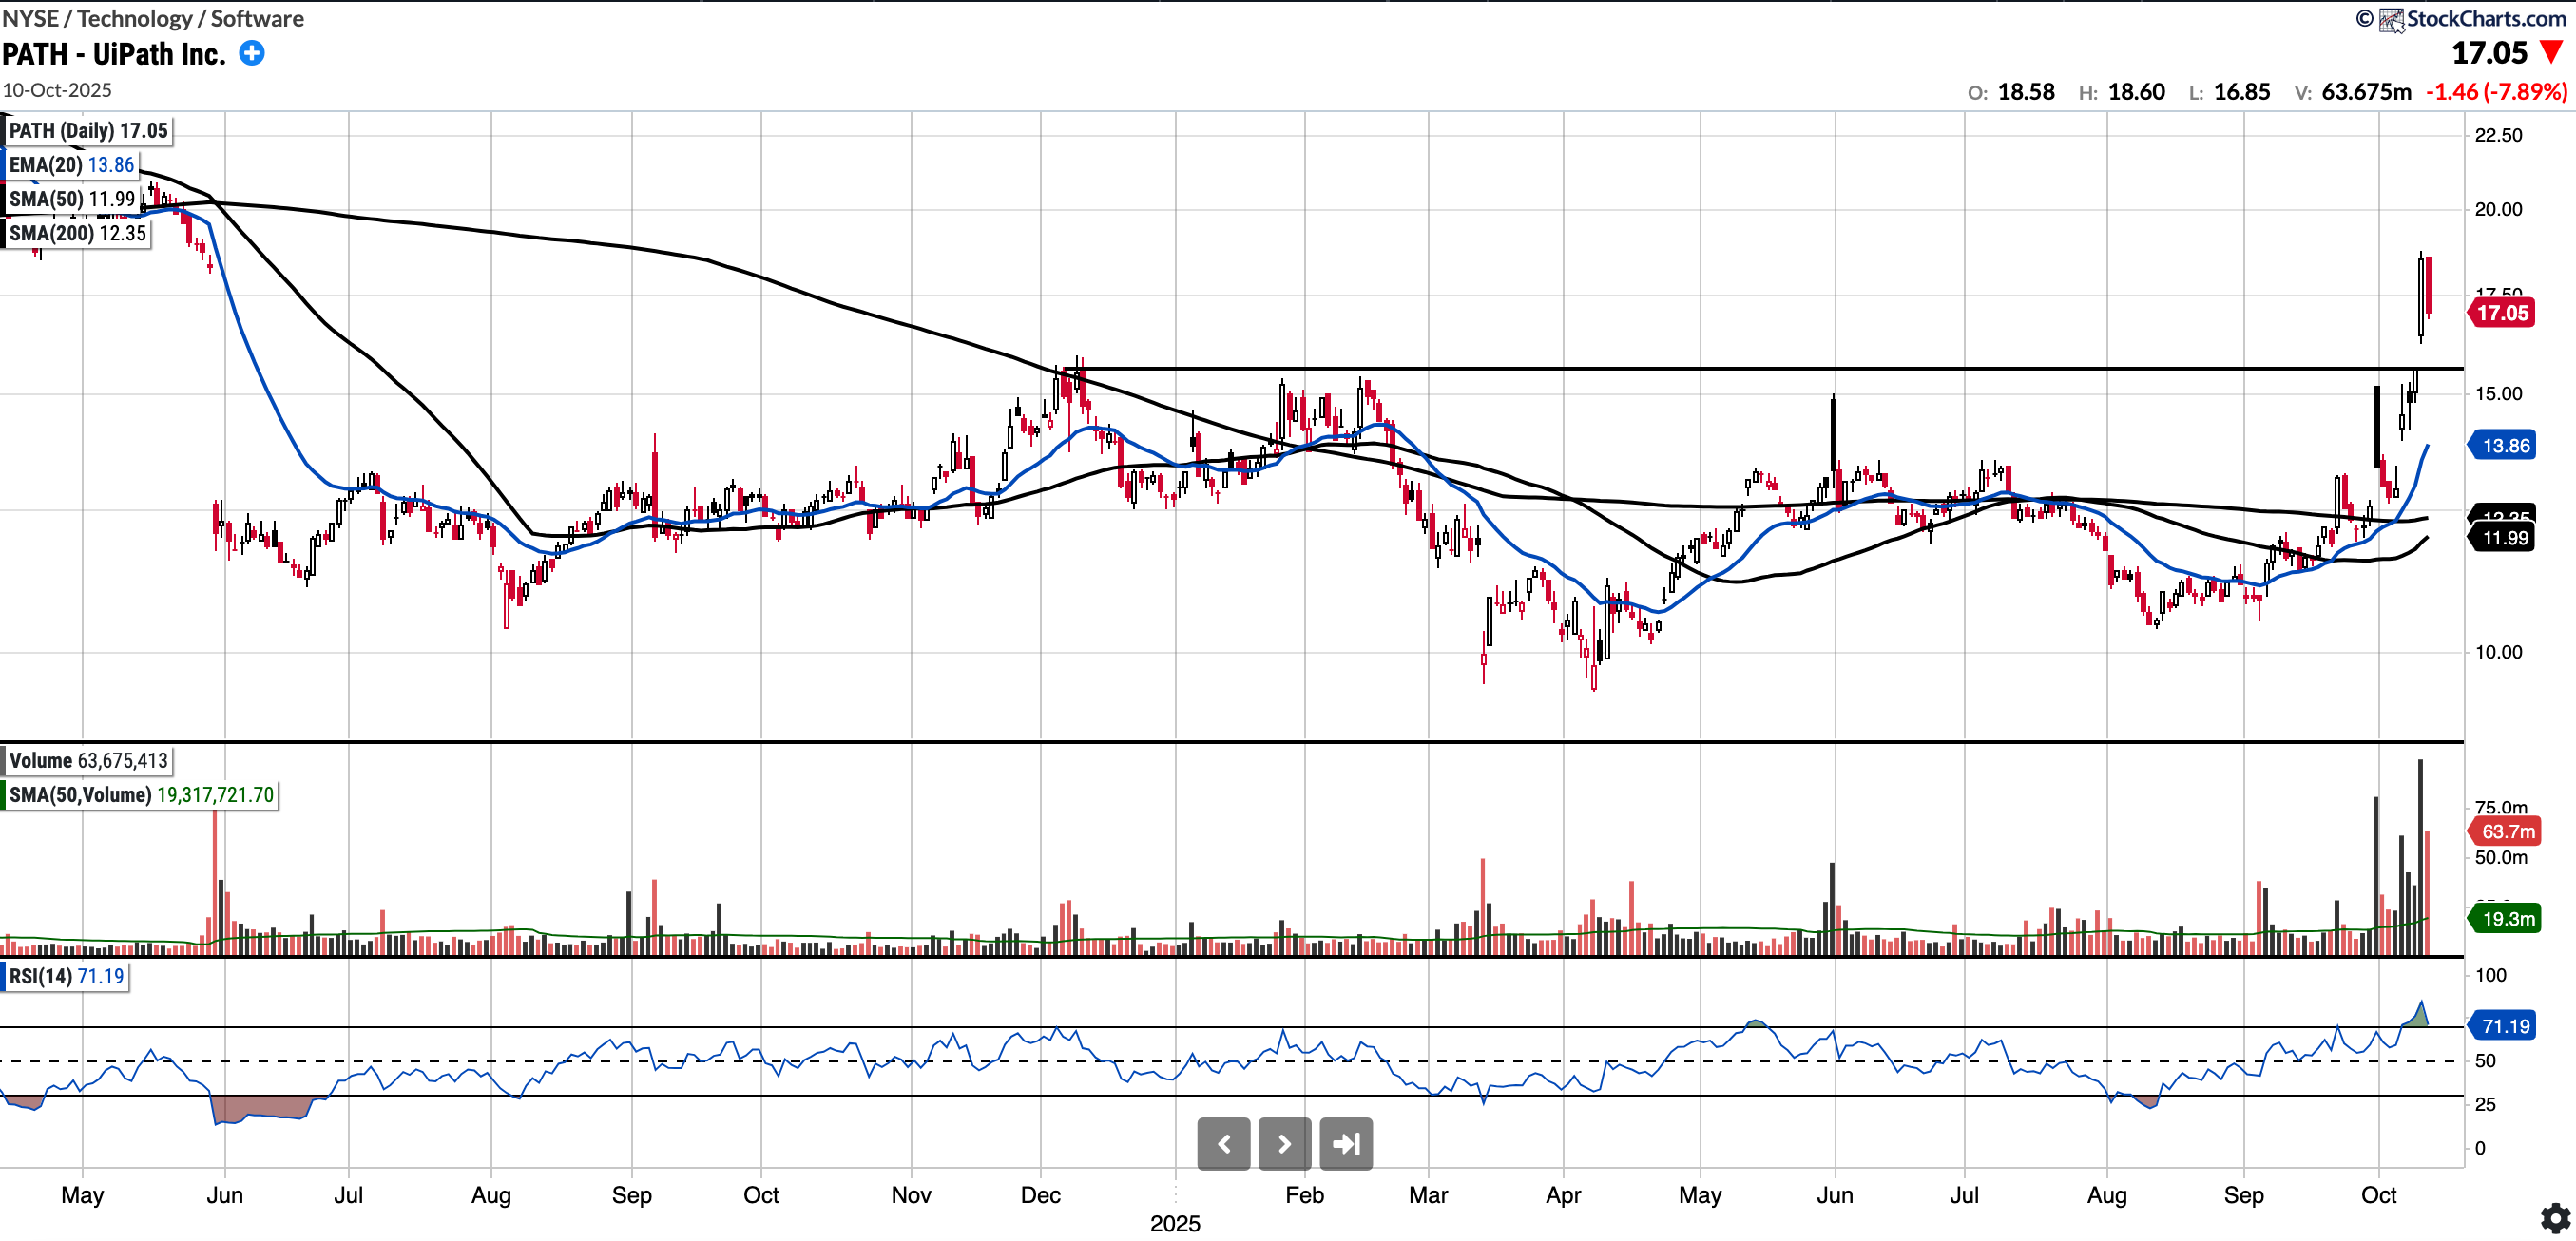Click the next period arrow button
The width and height of the screenshot is (2576, 1241).
pos(1284,1144)
